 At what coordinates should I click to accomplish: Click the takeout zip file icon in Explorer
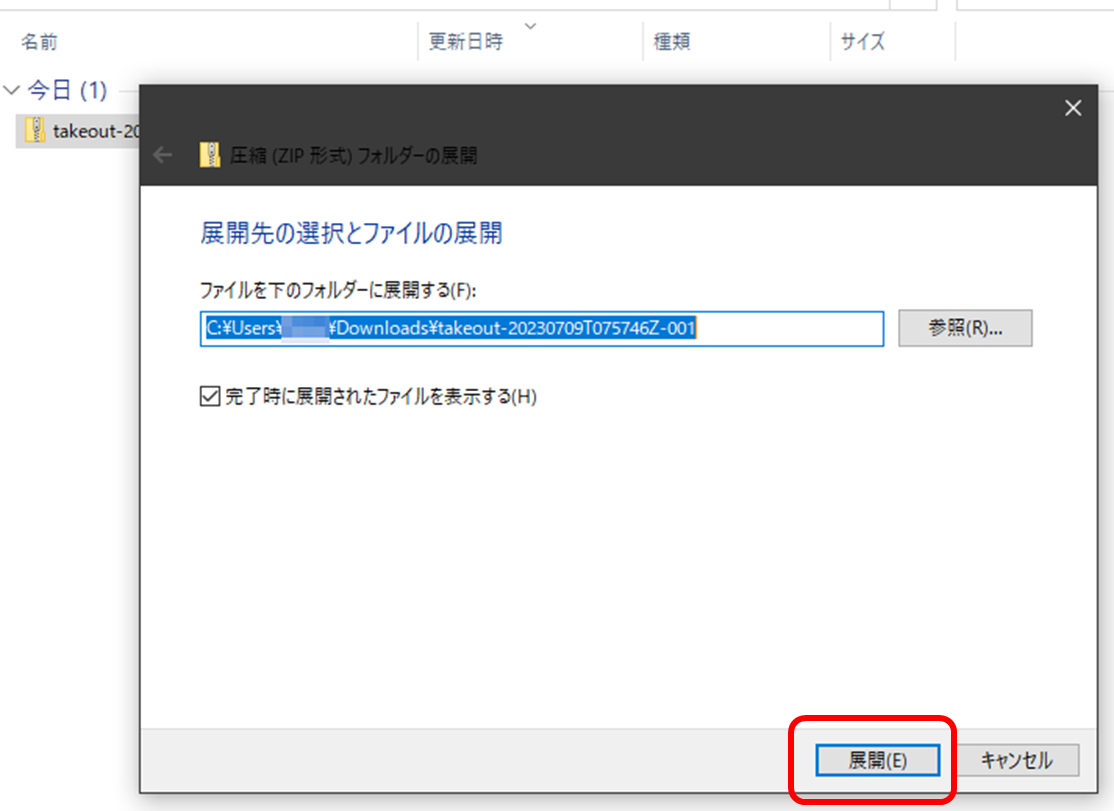[x=34, y=131]
